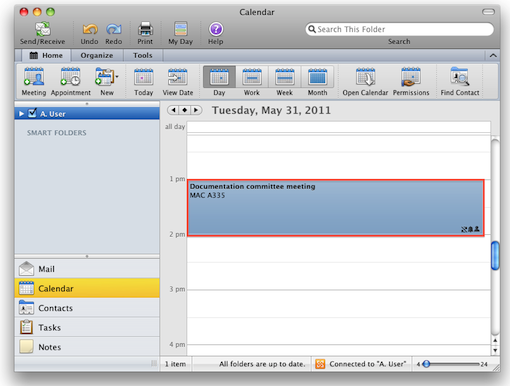Switch to Month view
Image resolution: width=510 pixels, height=386 pixels.
[x=317, y=81]
